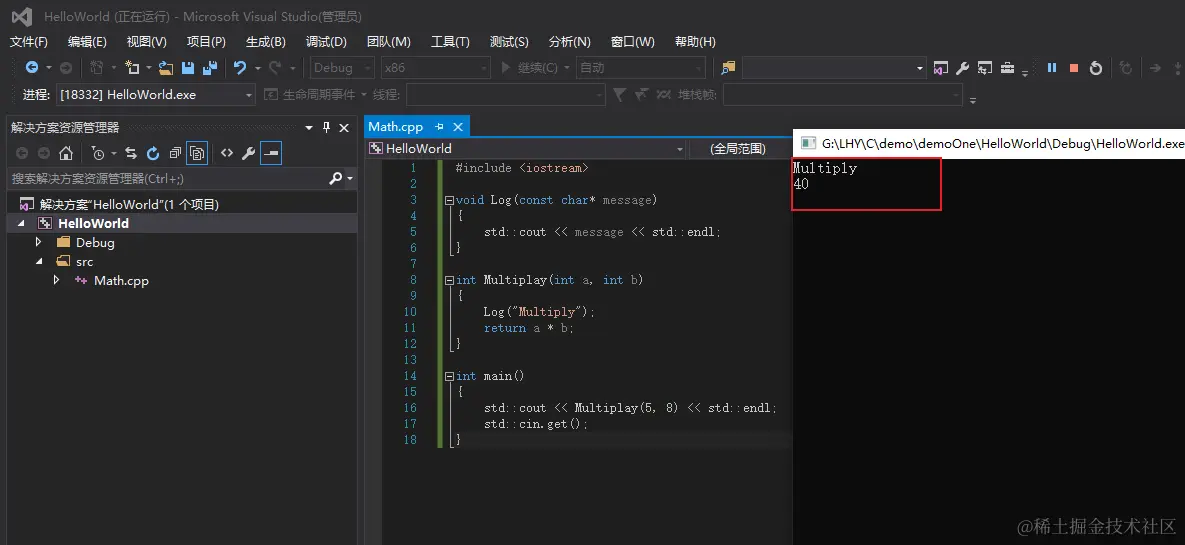The height and width of the screenshot is (545, 1185).
Task: Click the Find in Files folder icon
Action: 728,68
